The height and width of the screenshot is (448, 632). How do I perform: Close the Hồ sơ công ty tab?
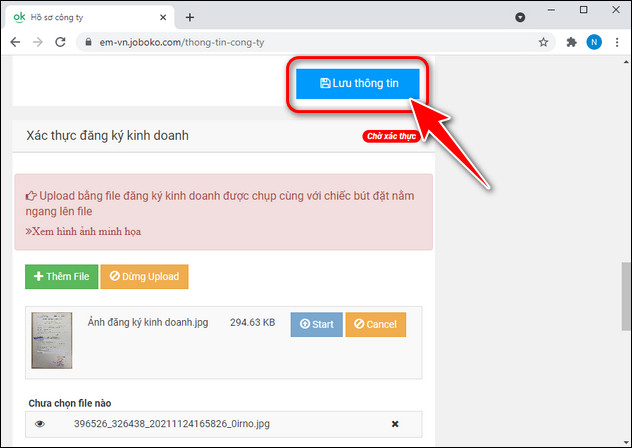click(163, 17)
